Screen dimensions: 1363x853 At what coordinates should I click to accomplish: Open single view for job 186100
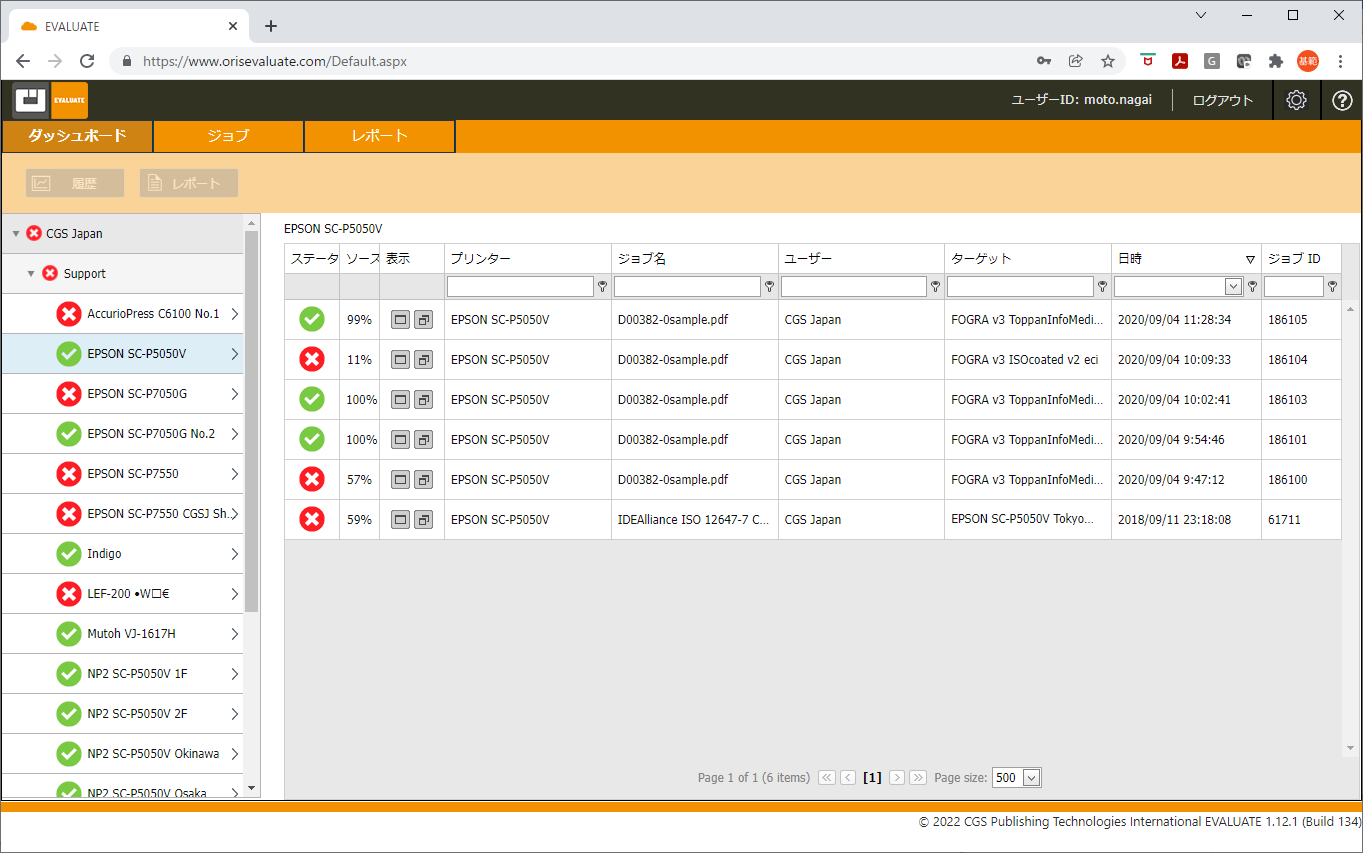pyautogui.click(x=401, y=480)
